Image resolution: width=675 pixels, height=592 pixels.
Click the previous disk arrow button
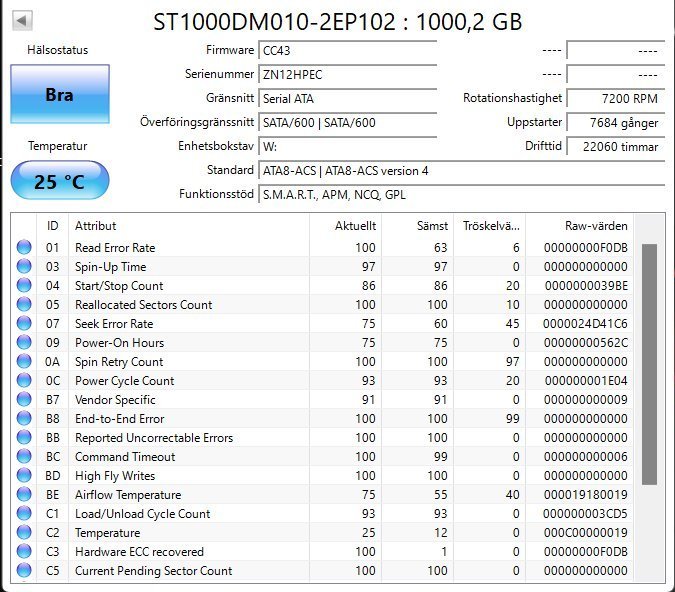(x=21, y=20)
